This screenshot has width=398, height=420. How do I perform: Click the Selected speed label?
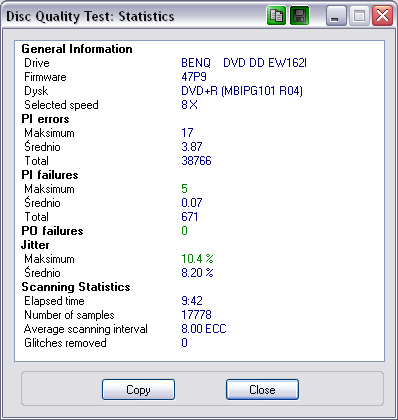[x=61, y=105]
